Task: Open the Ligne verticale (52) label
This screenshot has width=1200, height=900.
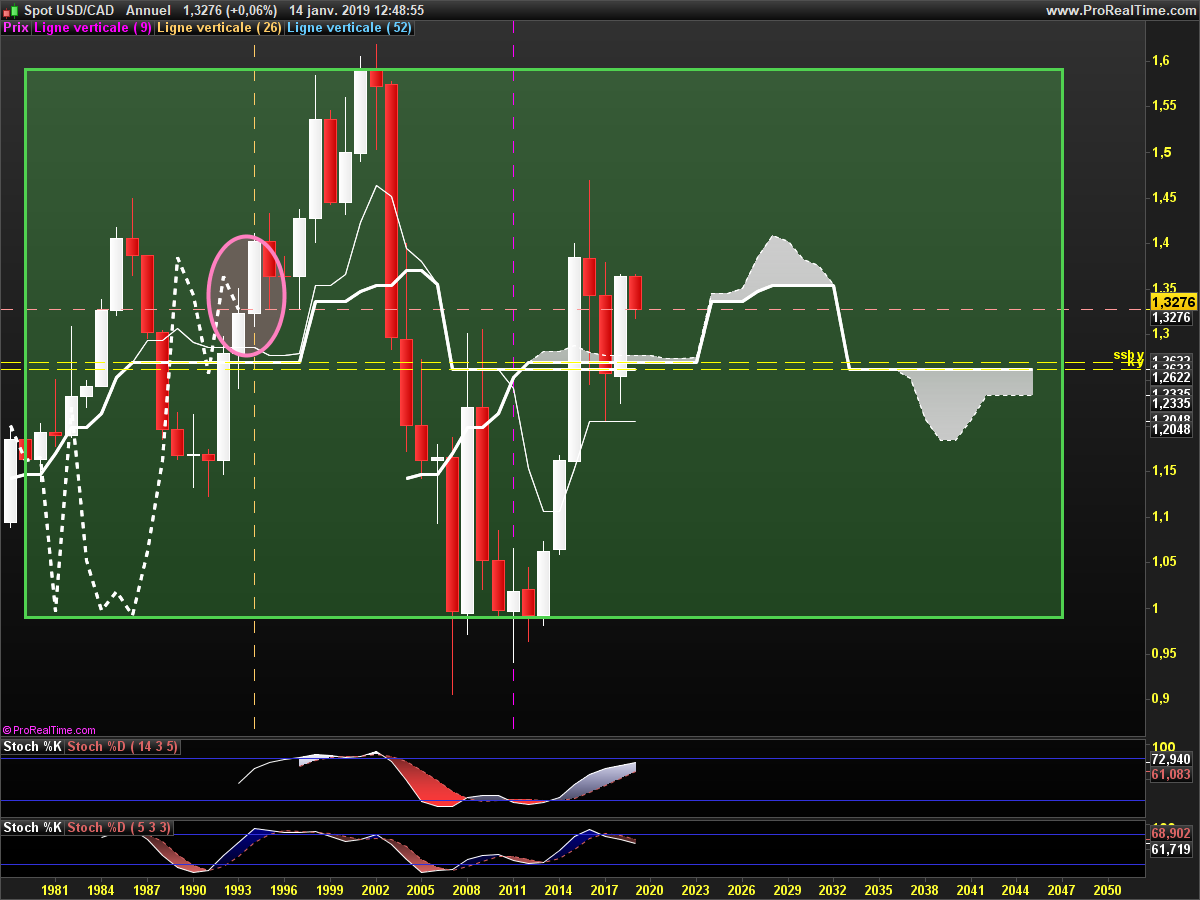Action: [350, 28]
